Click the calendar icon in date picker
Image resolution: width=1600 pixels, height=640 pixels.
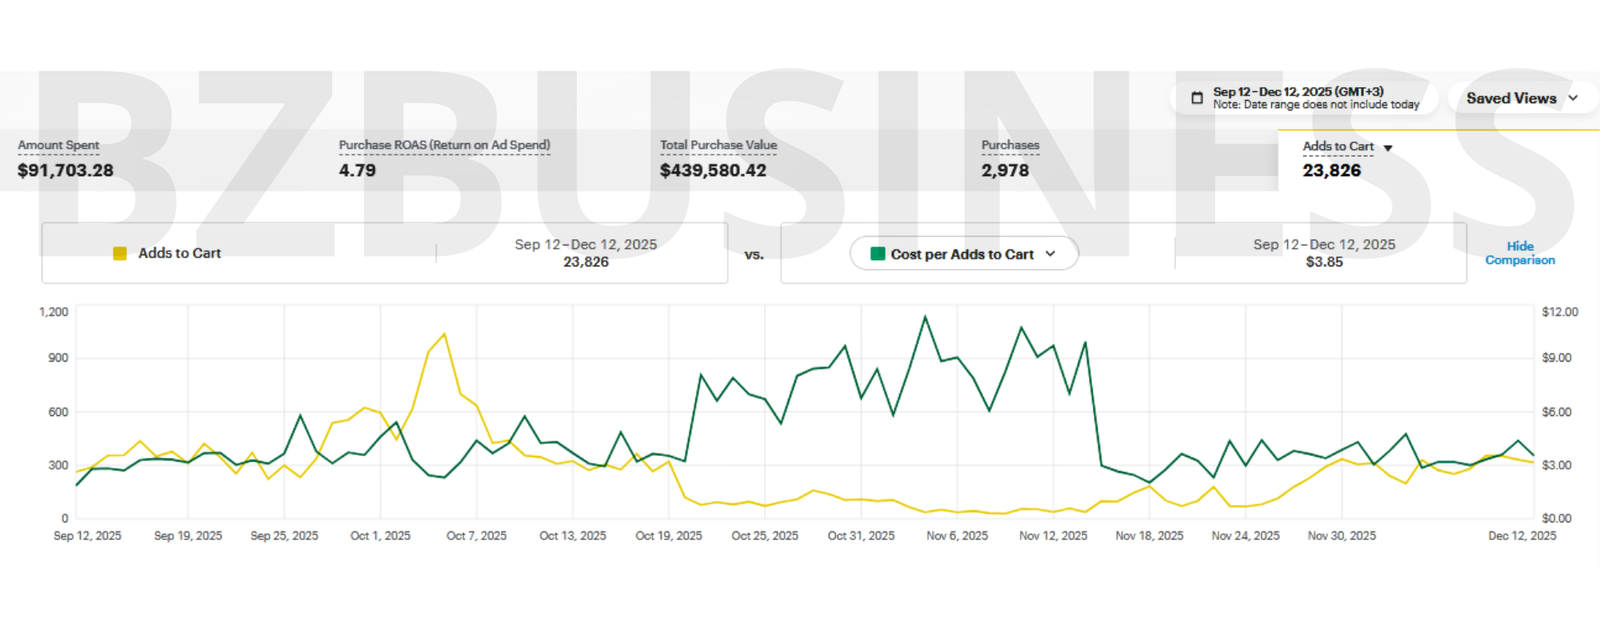(x=1196, y=98)
